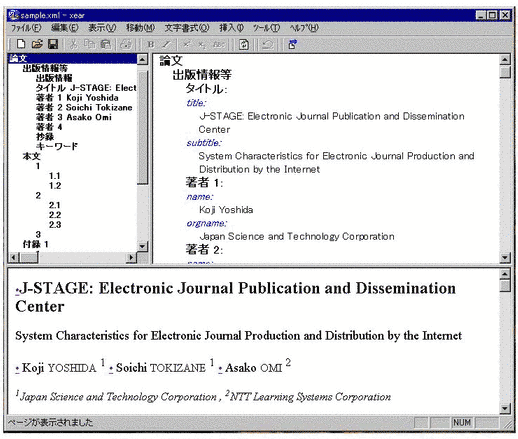Select the 本文 tree node
This screenshot has width=518, height=439.
31,156
